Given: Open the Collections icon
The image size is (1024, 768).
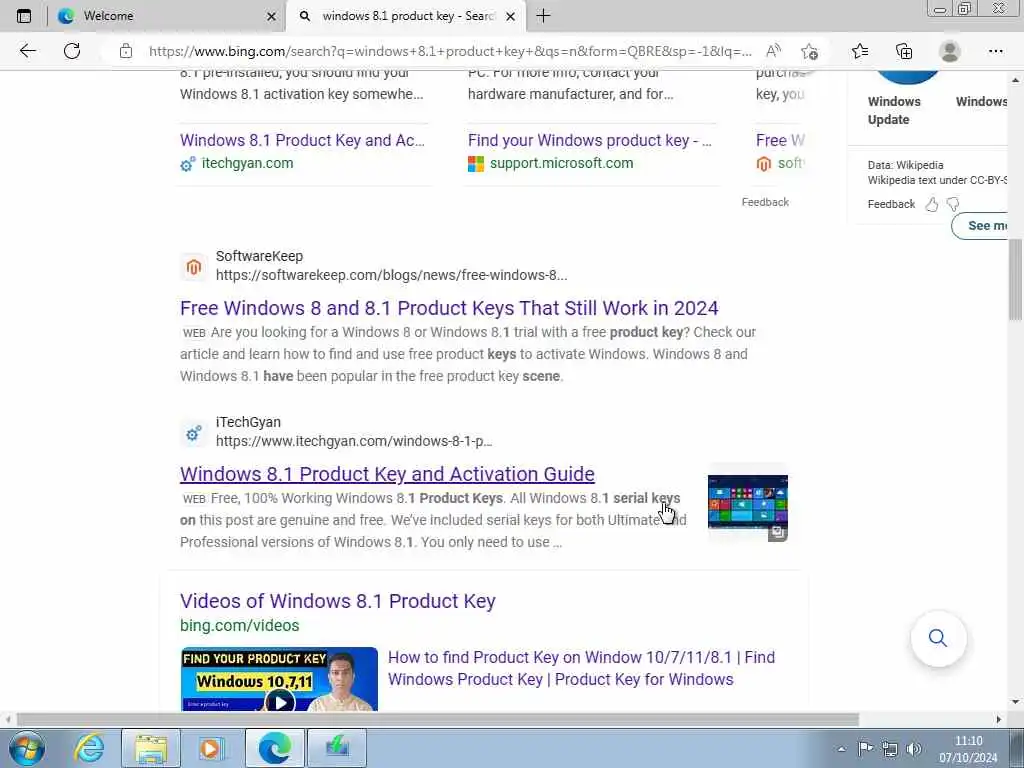Looking at the screenshot, I should point(904,51).
